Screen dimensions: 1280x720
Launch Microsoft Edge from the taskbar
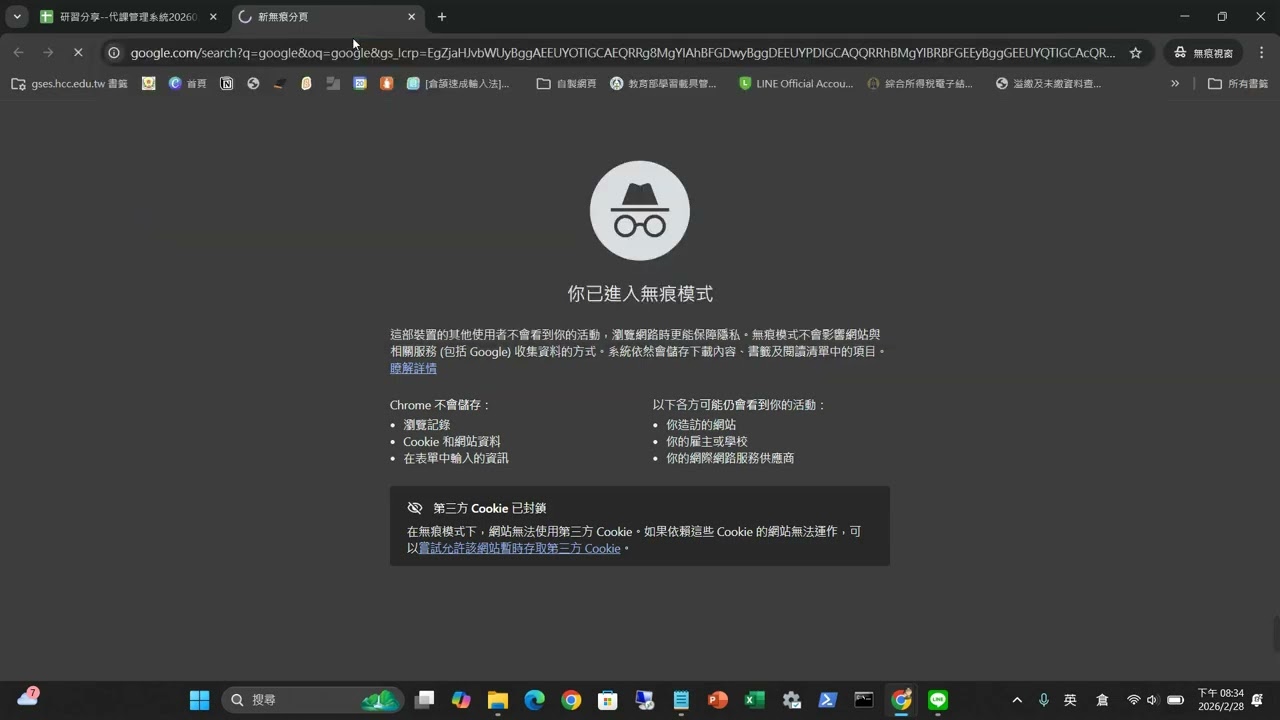click(x=535, y=700)
